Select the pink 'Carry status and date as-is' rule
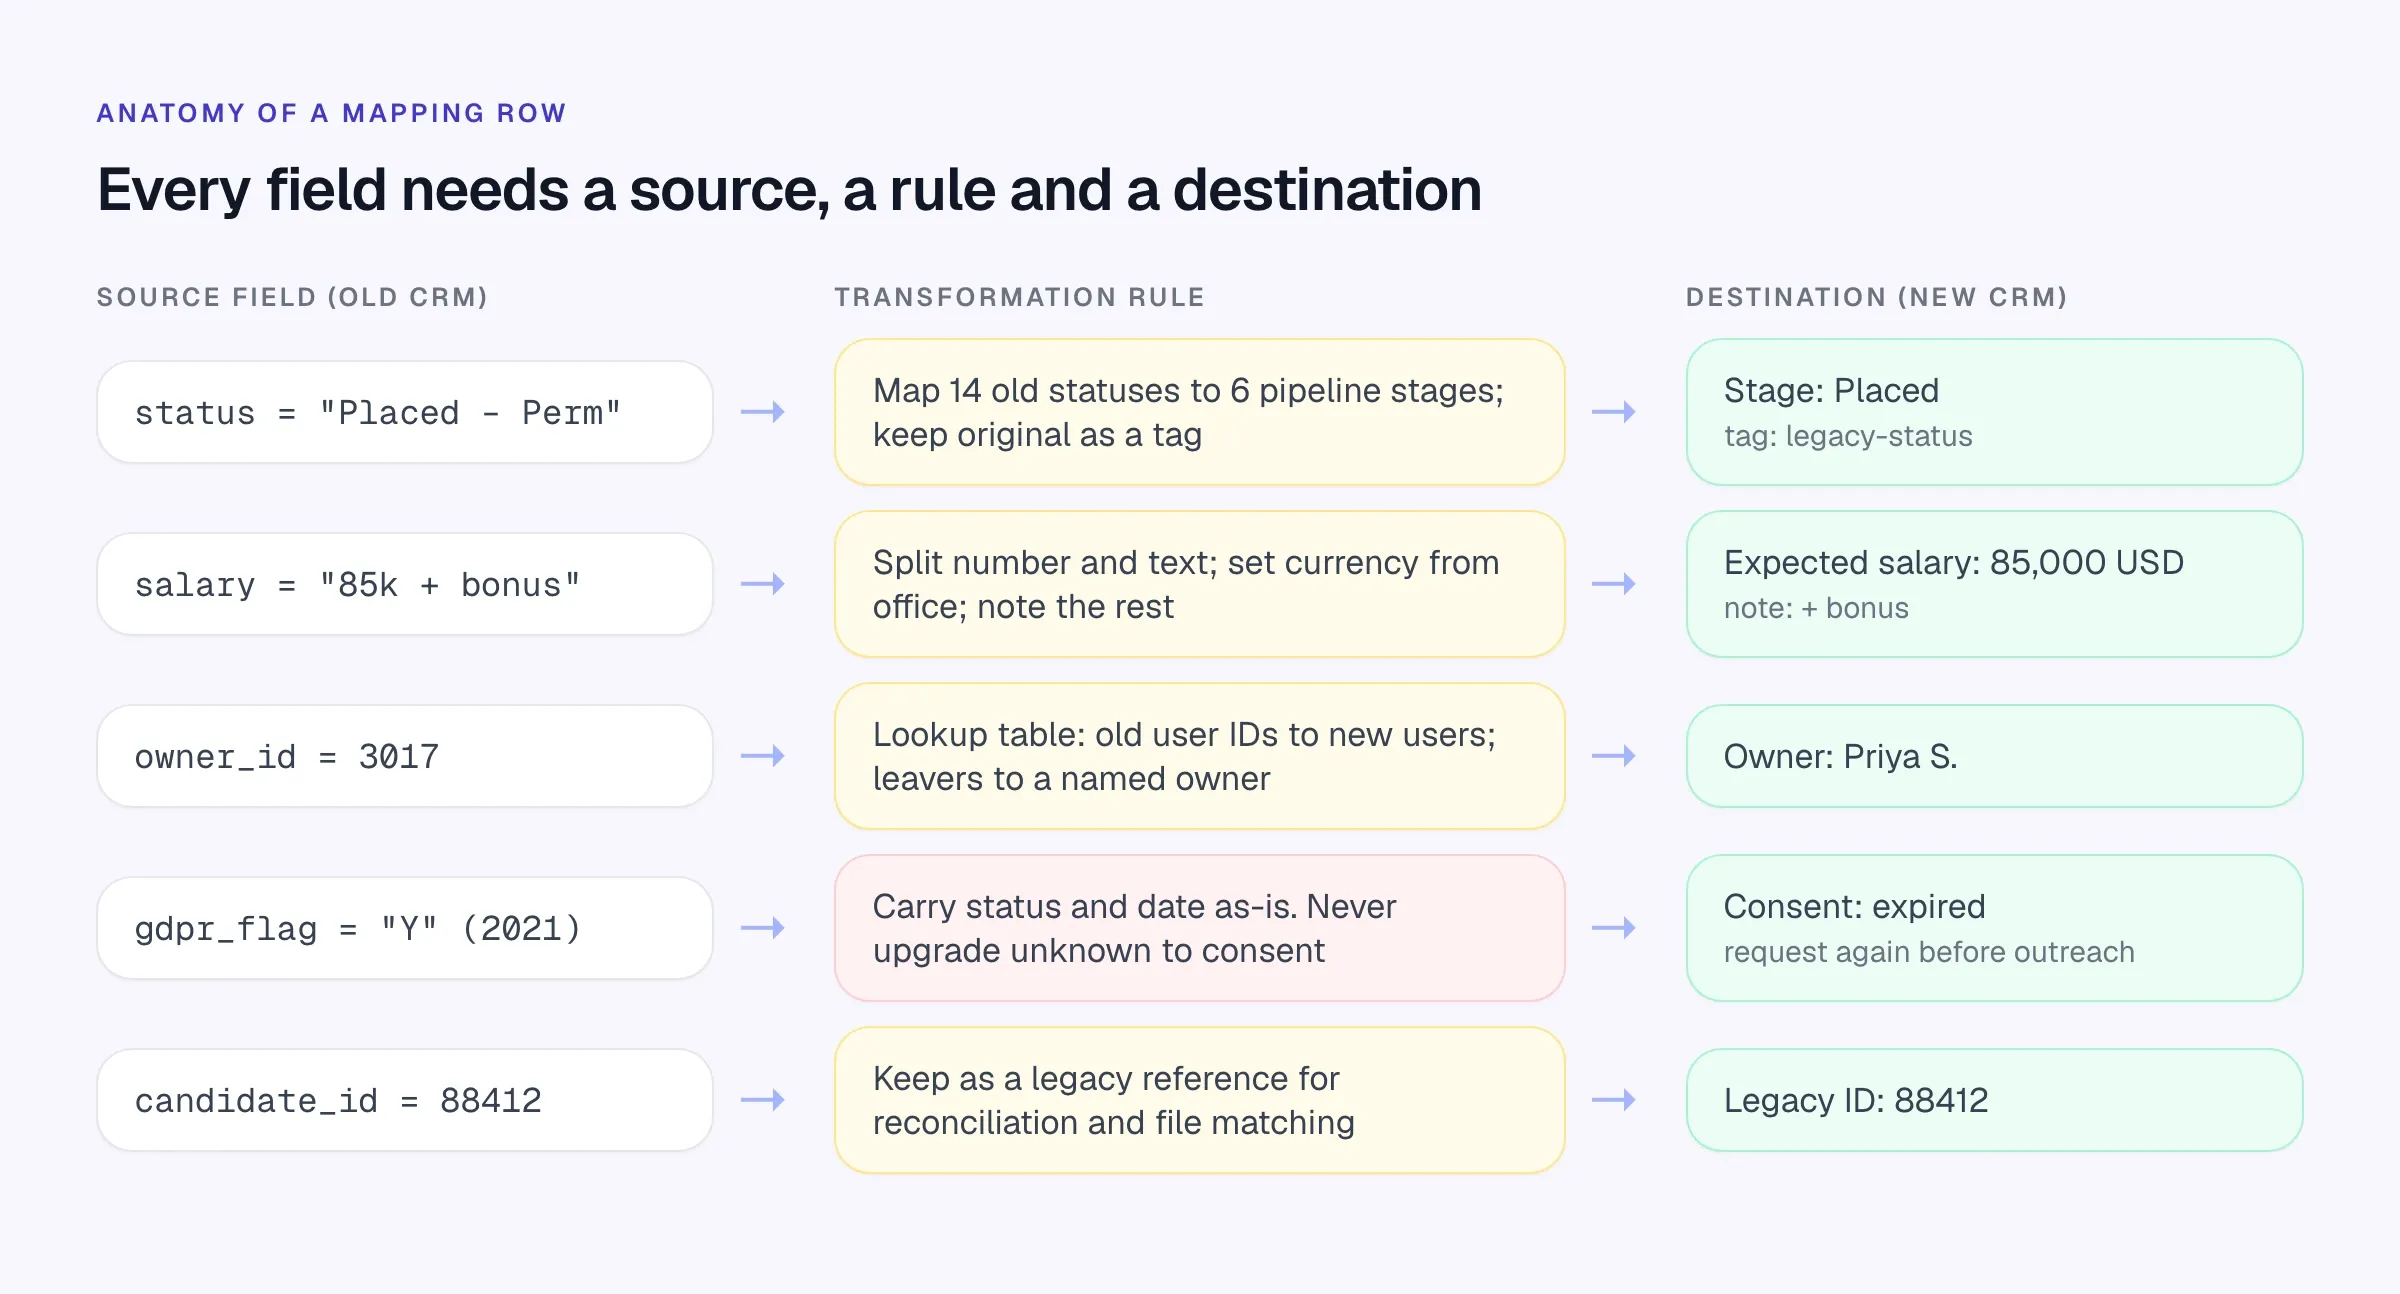The image size is (2400, 1294). click(x=1200, y=928)
